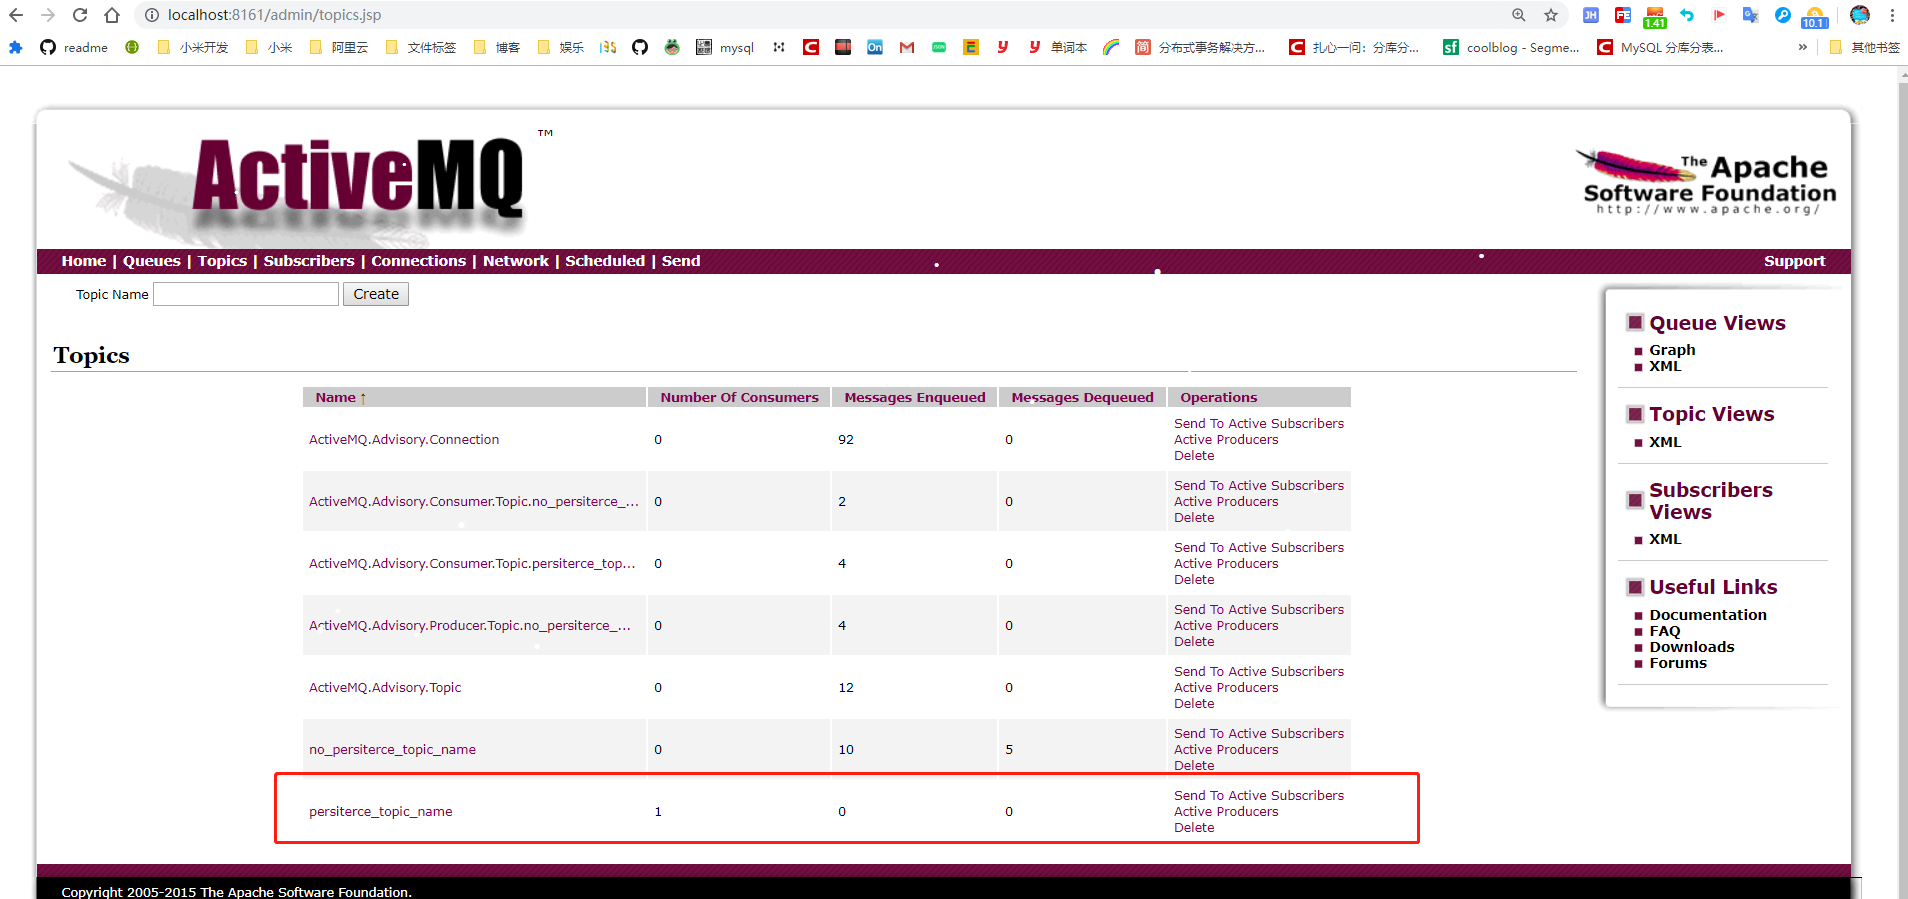Click the page vertical scrollbar
This screenshot has width=1908, height=899.
pos(1902,482)
